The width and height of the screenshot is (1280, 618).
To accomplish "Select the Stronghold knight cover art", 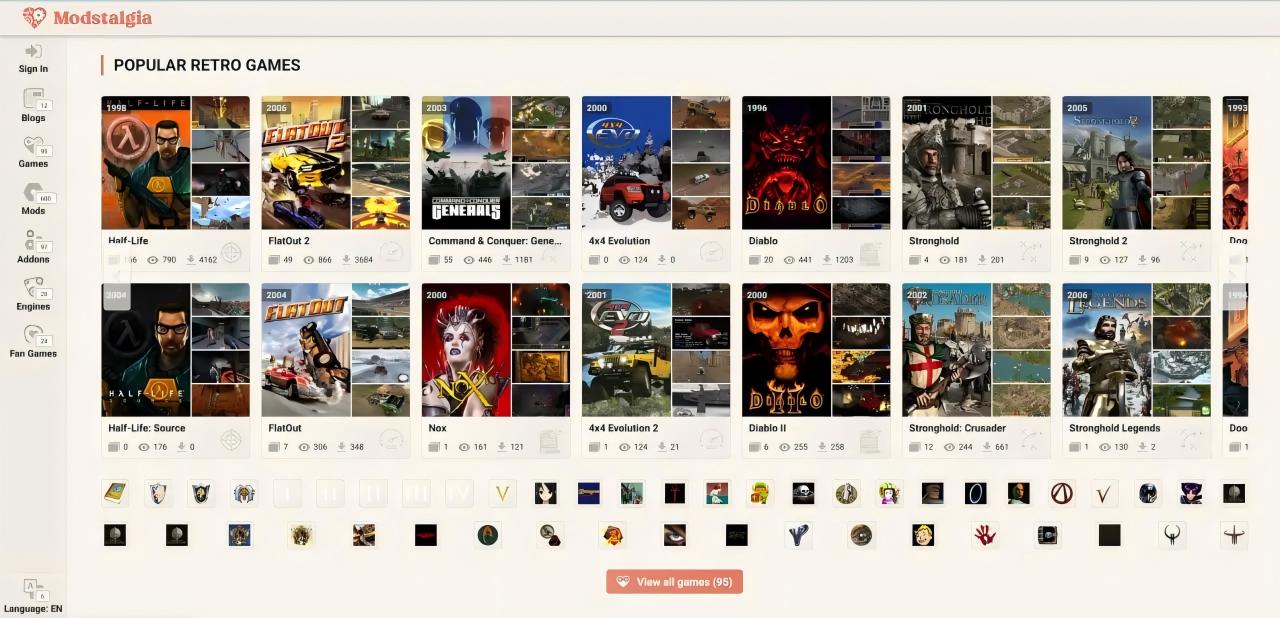I will click(946, 163).
